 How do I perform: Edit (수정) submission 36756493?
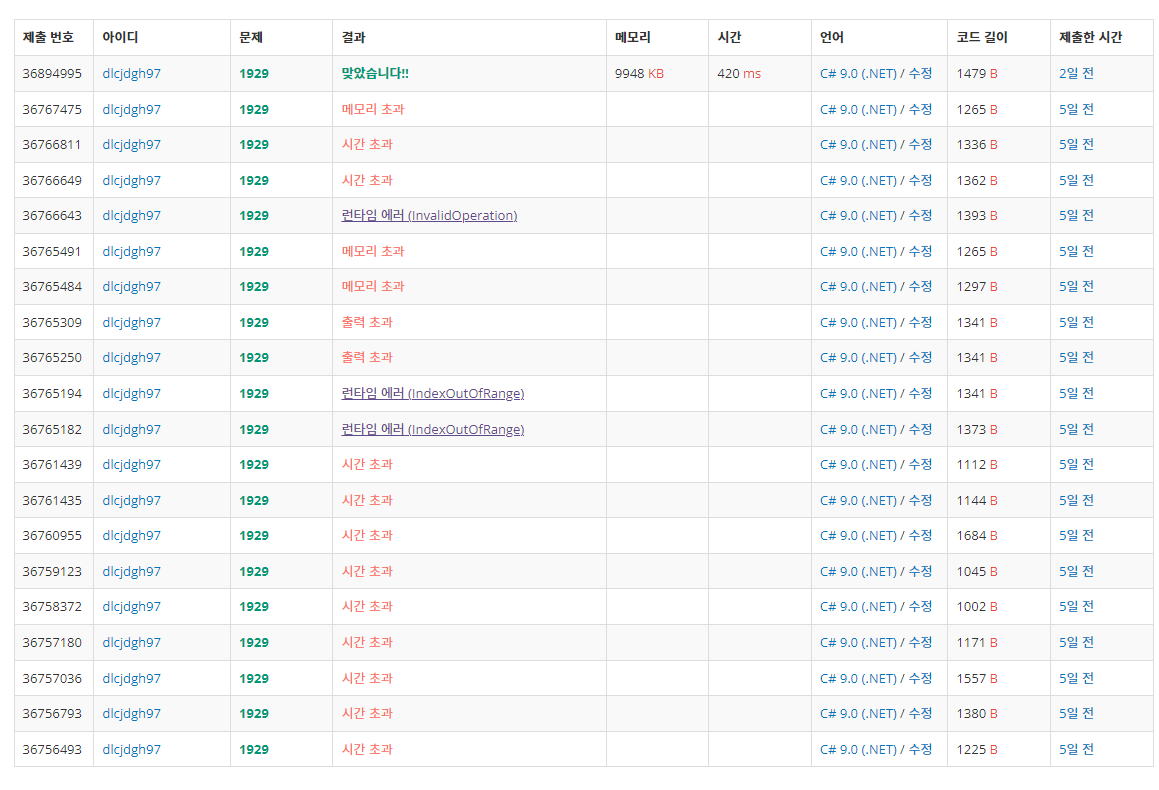pyautogui.click(x=920, y=749)
